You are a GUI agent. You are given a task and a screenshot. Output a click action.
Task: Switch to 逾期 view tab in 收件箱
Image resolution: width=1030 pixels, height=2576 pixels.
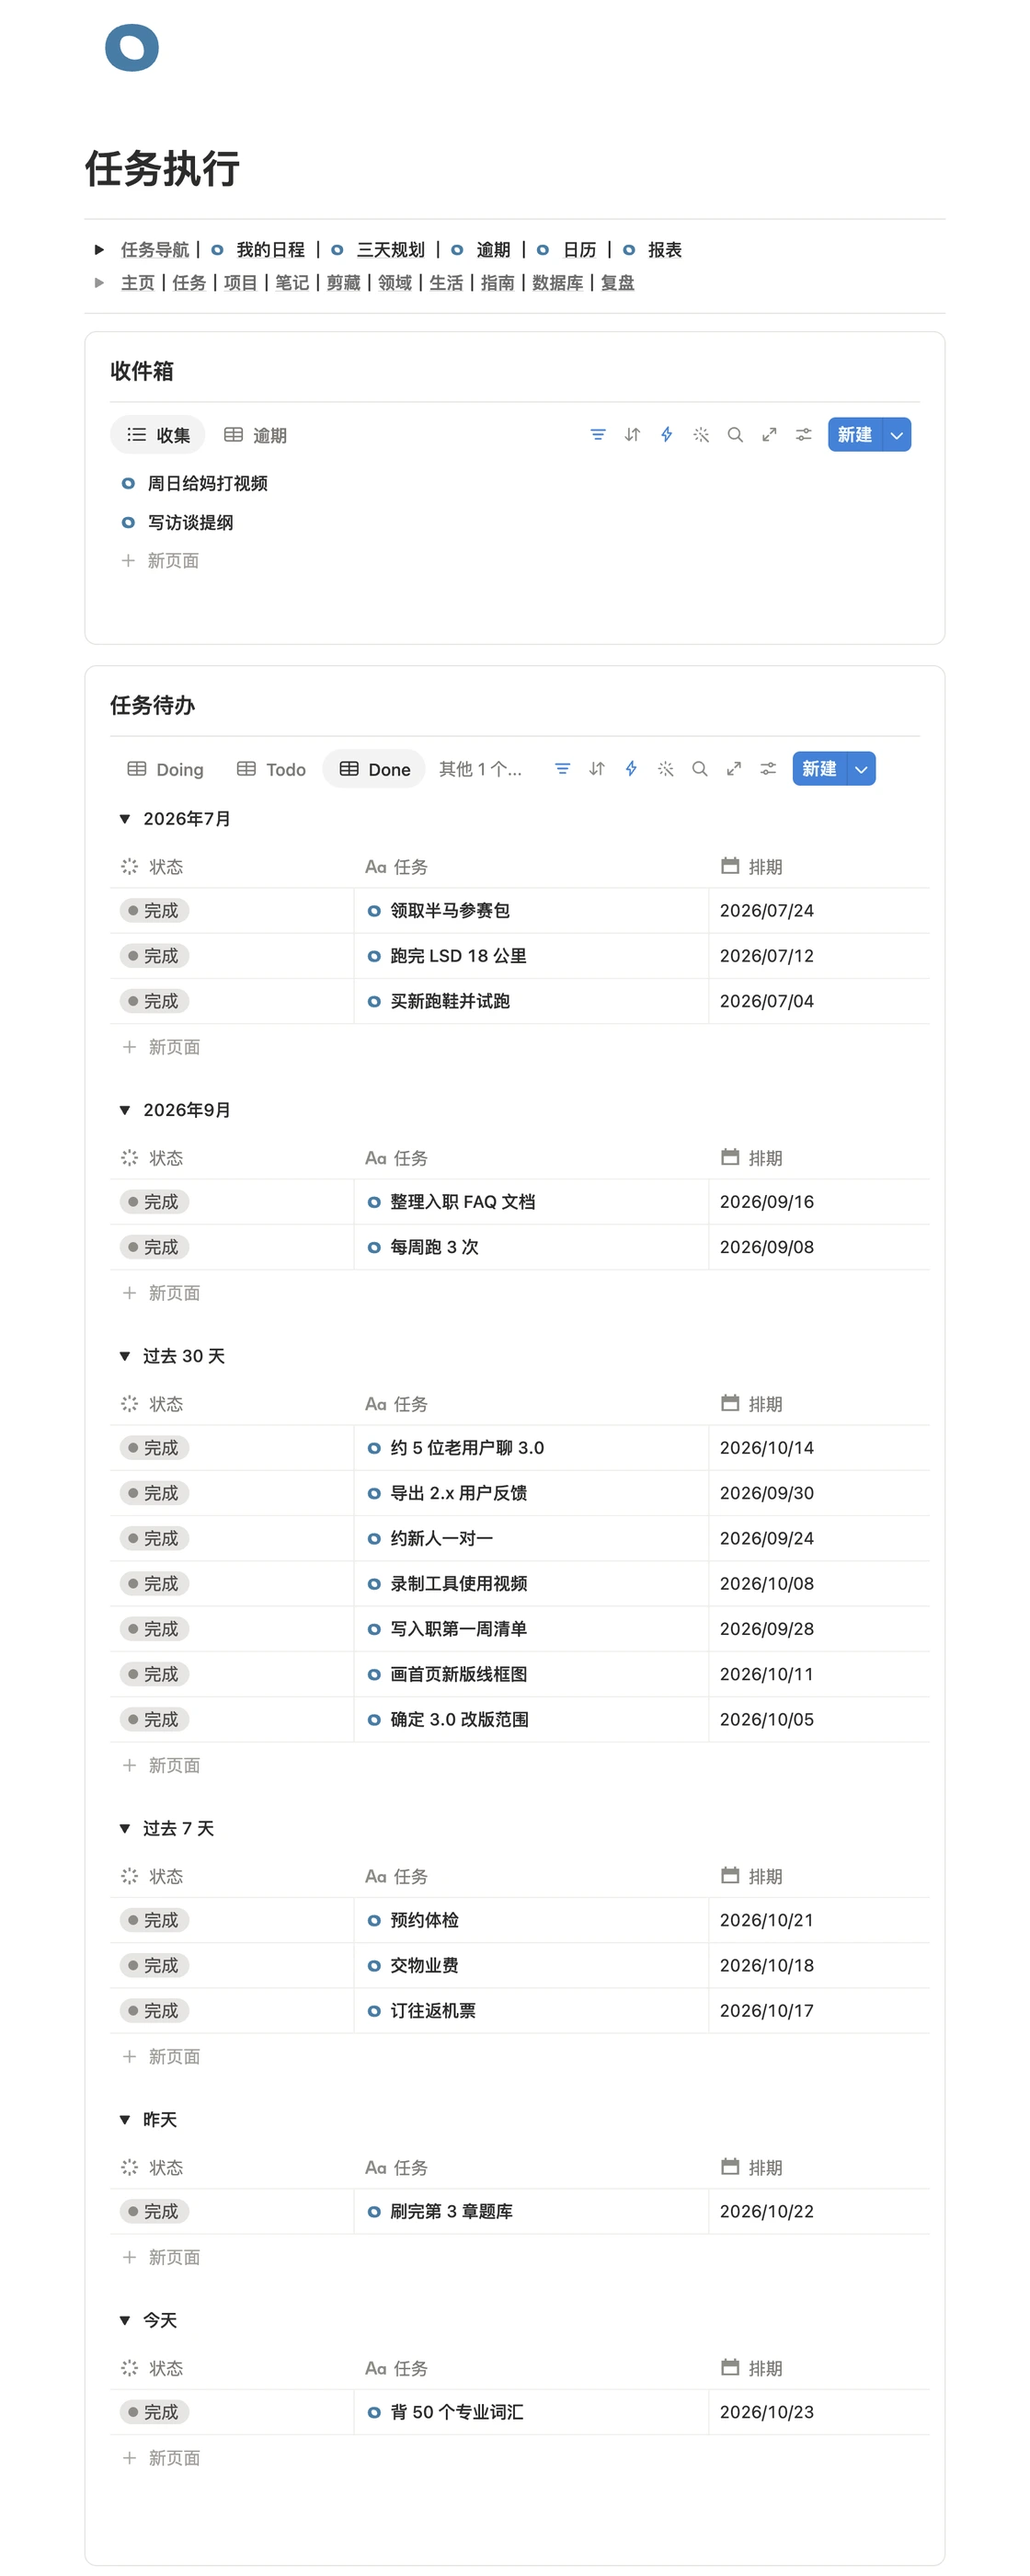click(x=255, y=434)
